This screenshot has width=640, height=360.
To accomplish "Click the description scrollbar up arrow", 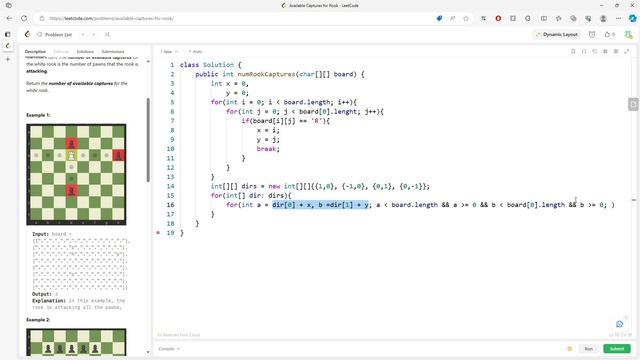I will pos(148,61).
